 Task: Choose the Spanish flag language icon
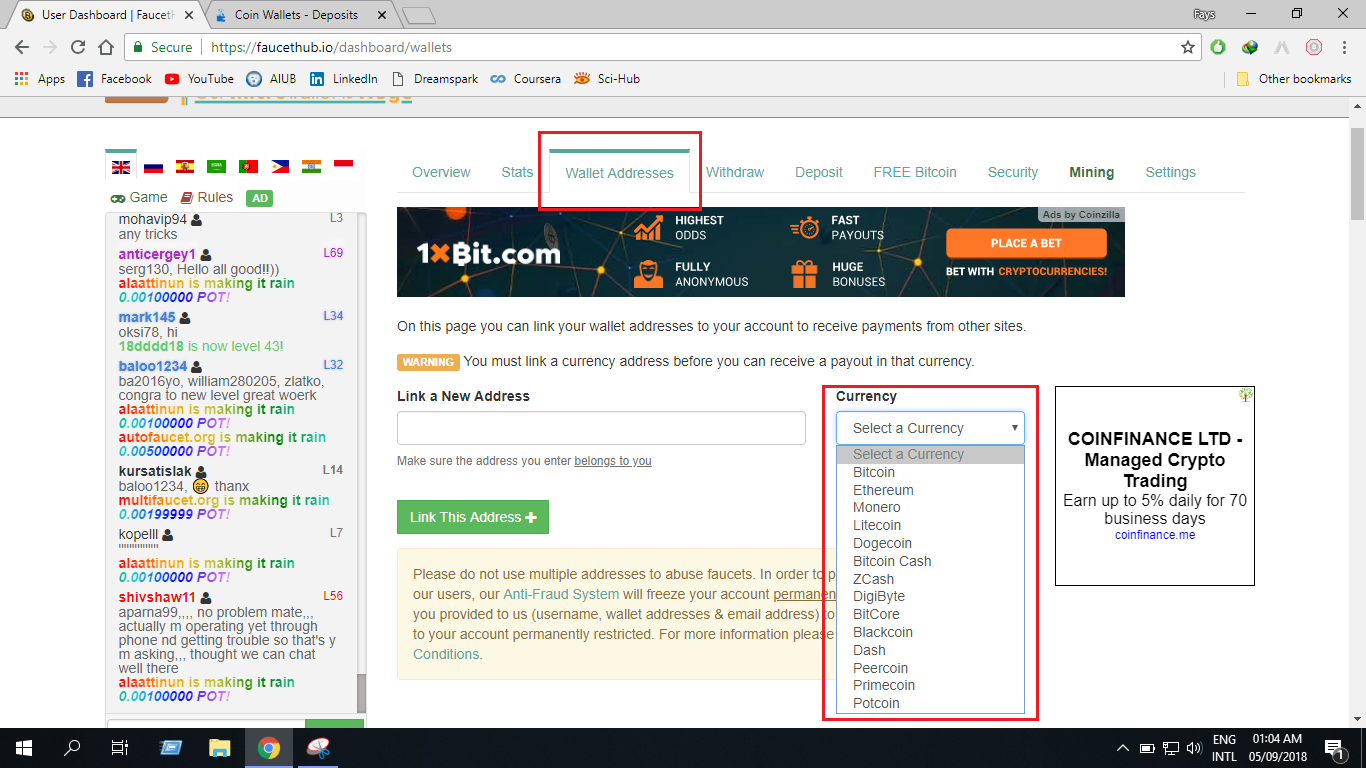[x=185, y=167]
